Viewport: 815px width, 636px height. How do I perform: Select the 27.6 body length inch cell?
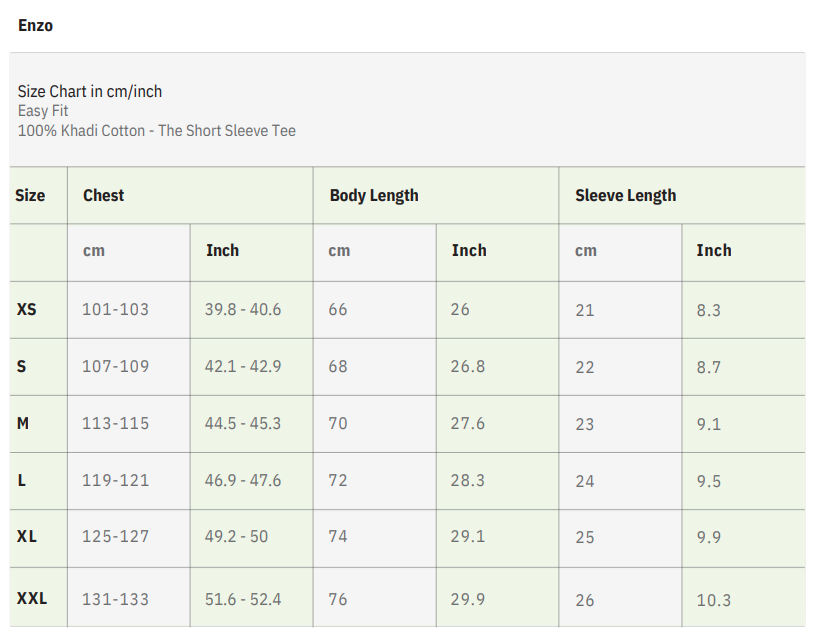(468, 424)
